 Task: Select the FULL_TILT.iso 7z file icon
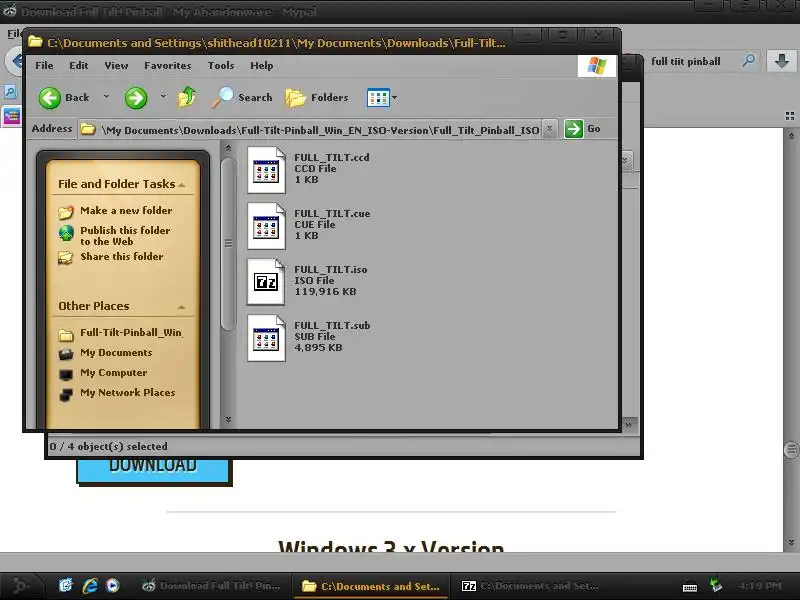266,282
